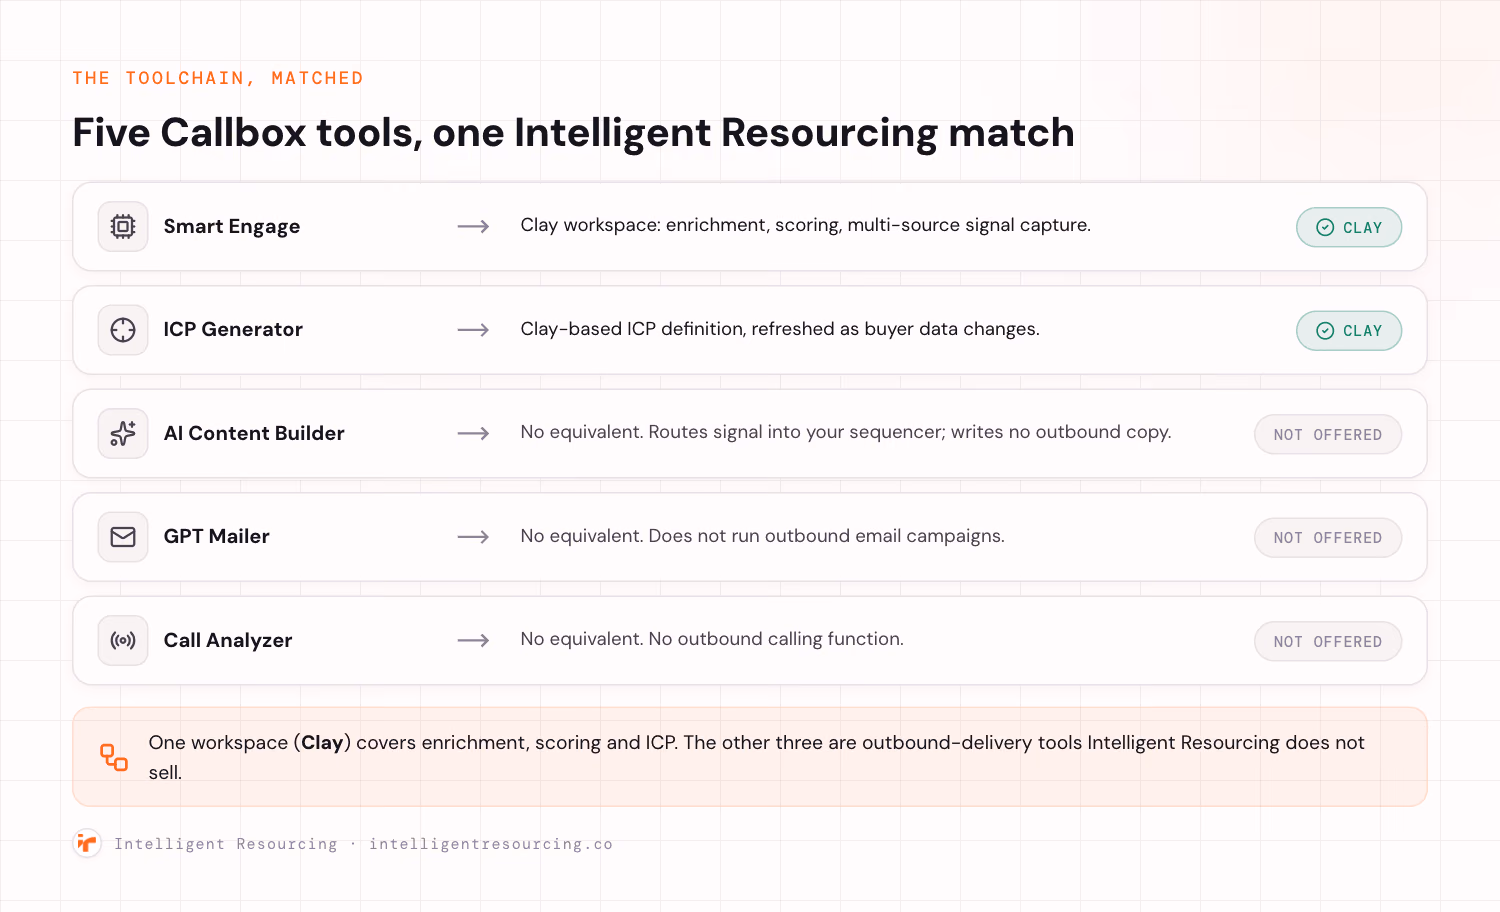Click the arrow next to AI Content Builder
Viewport: 1500px width, 912px height.
pyautogui.click(x=473, y=433)
